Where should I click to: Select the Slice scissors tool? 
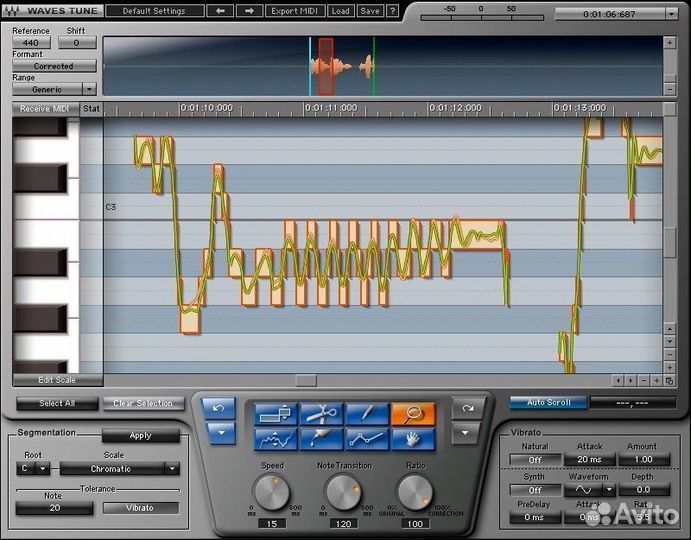321,413
